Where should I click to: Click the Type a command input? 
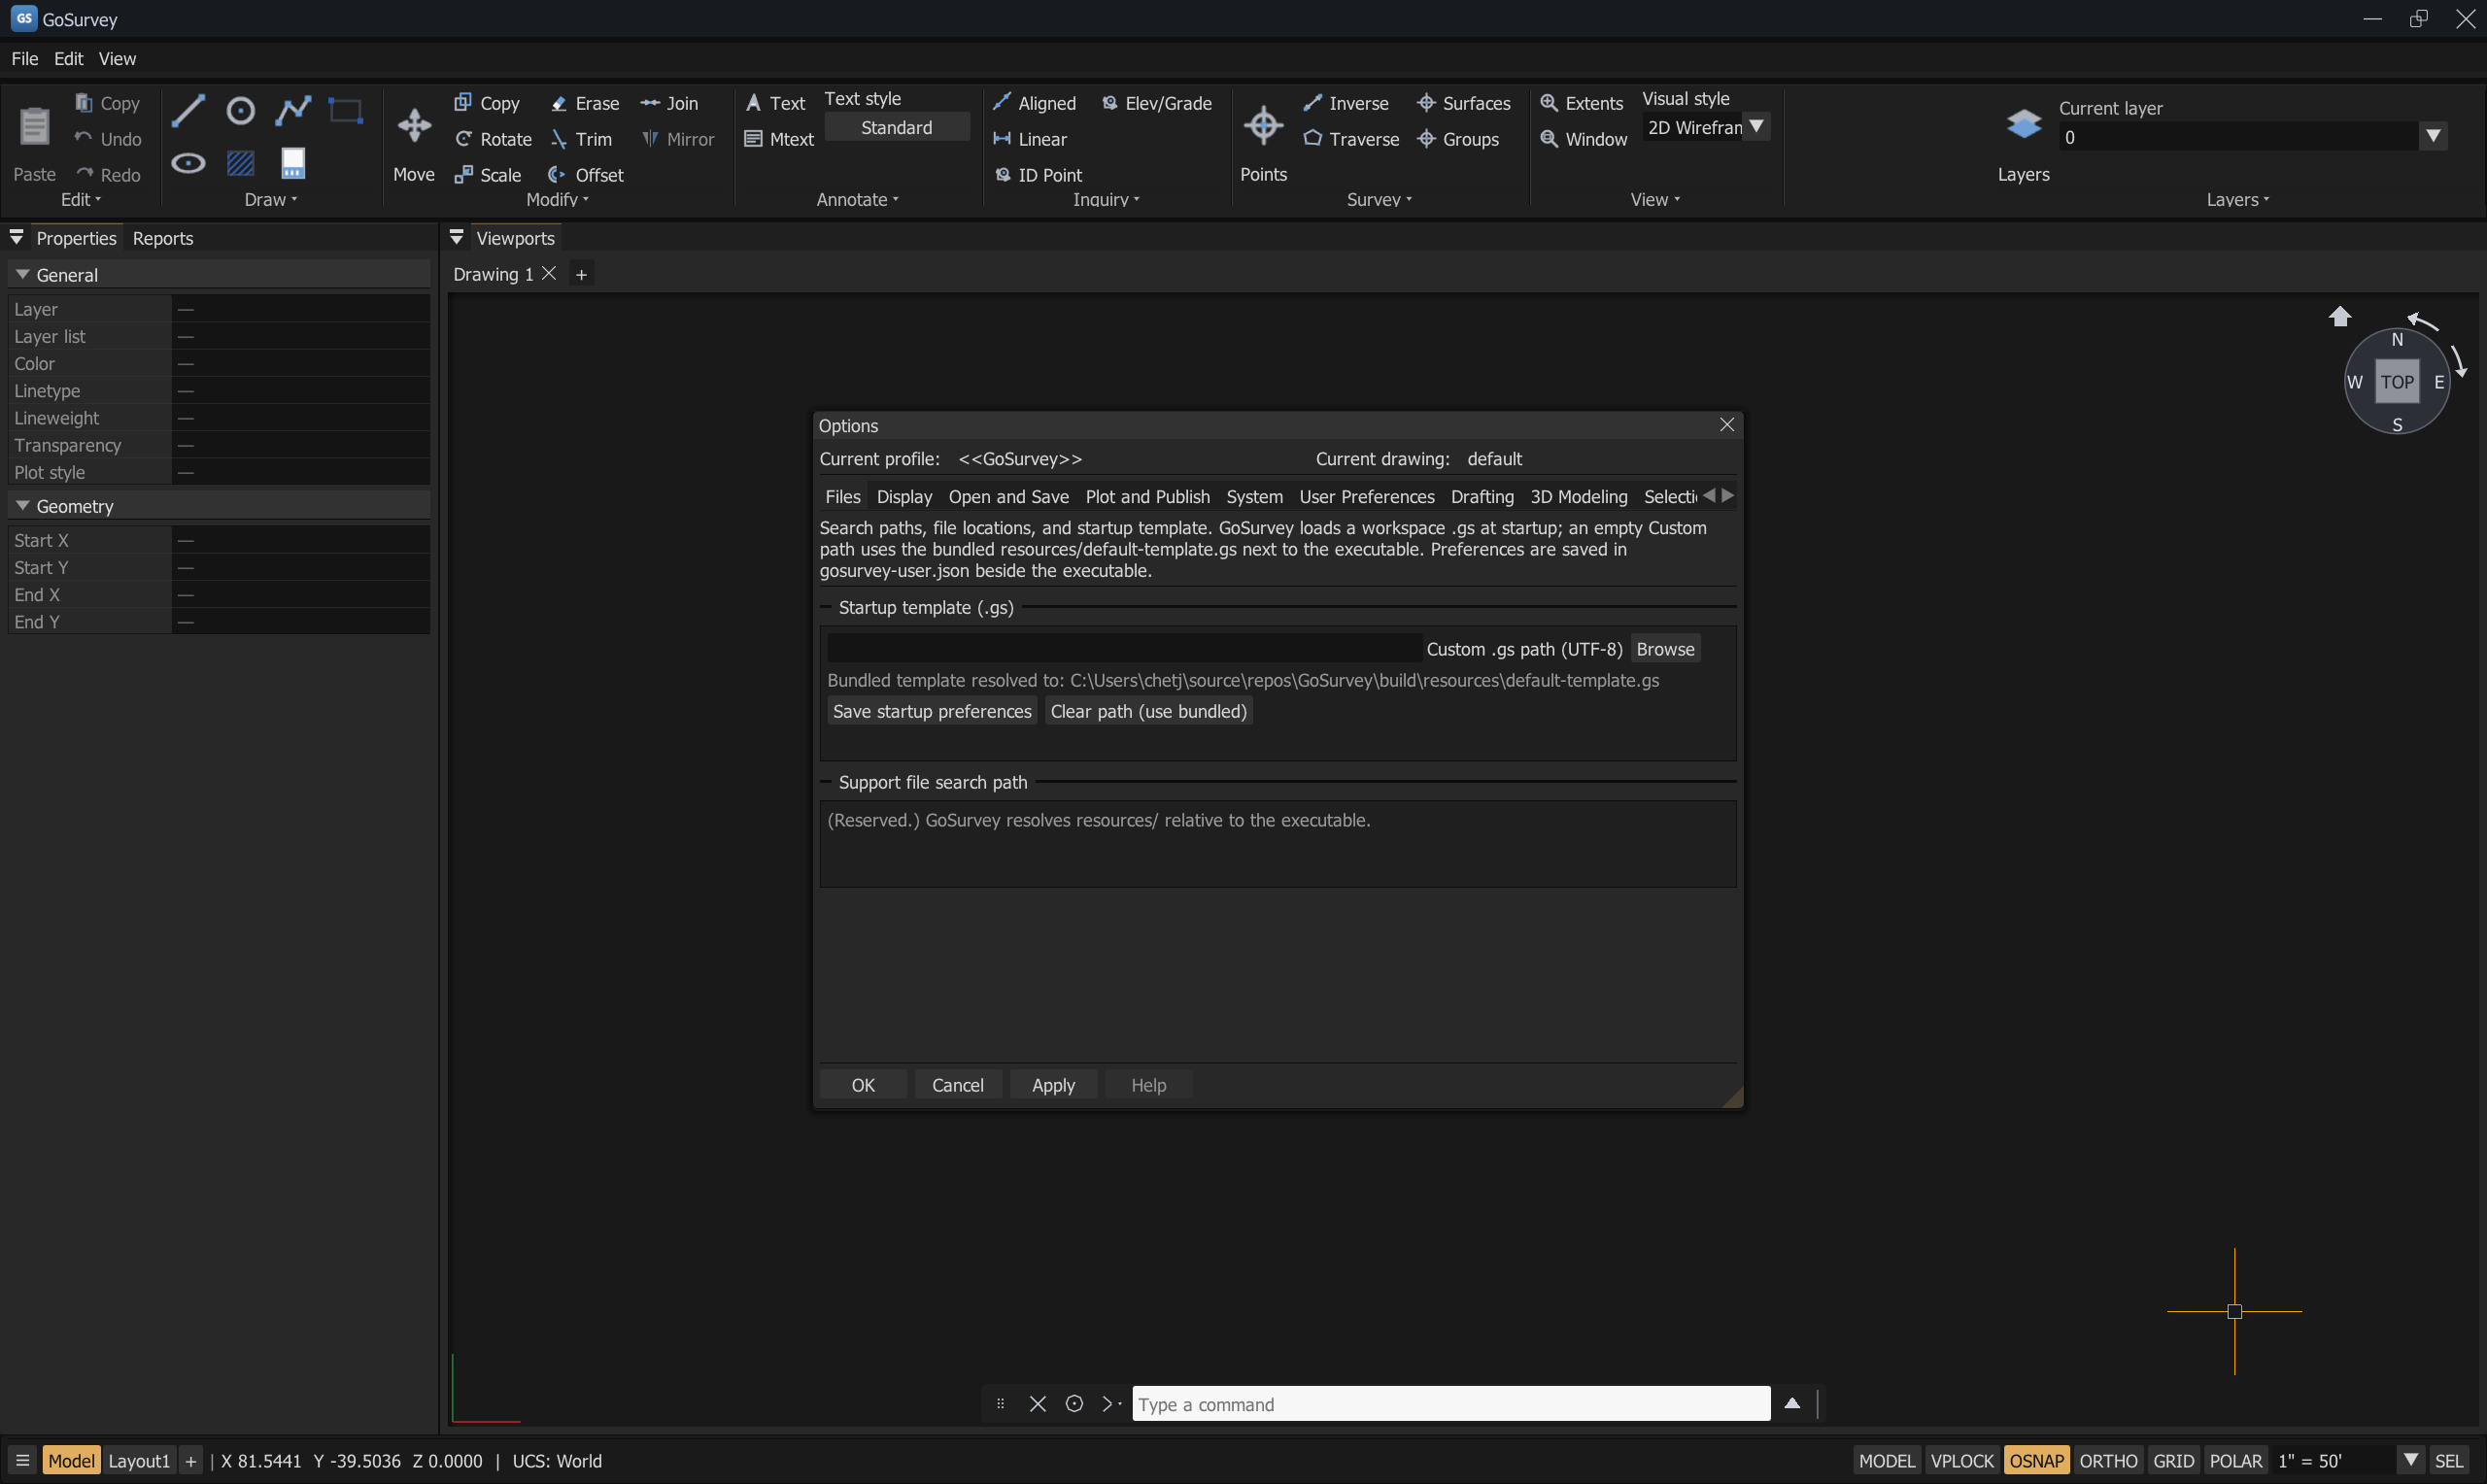[1451, 1404]
